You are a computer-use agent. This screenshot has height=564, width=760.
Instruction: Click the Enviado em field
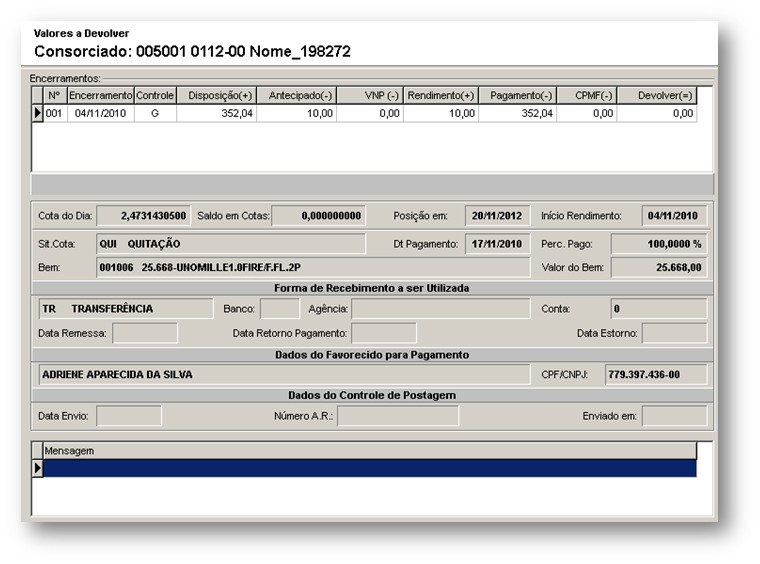pyautogui.click(x=674, y=416)
